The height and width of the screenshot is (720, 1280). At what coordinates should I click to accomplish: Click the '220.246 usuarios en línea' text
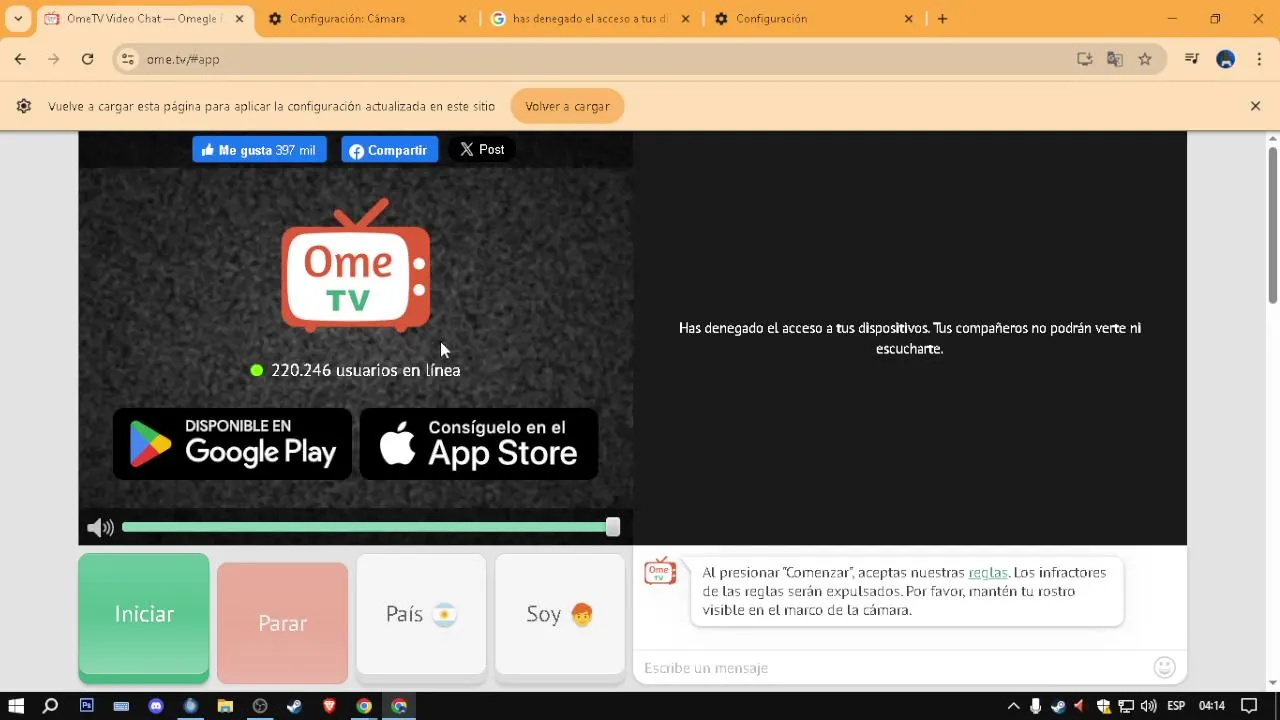click(x=365, y=370)
